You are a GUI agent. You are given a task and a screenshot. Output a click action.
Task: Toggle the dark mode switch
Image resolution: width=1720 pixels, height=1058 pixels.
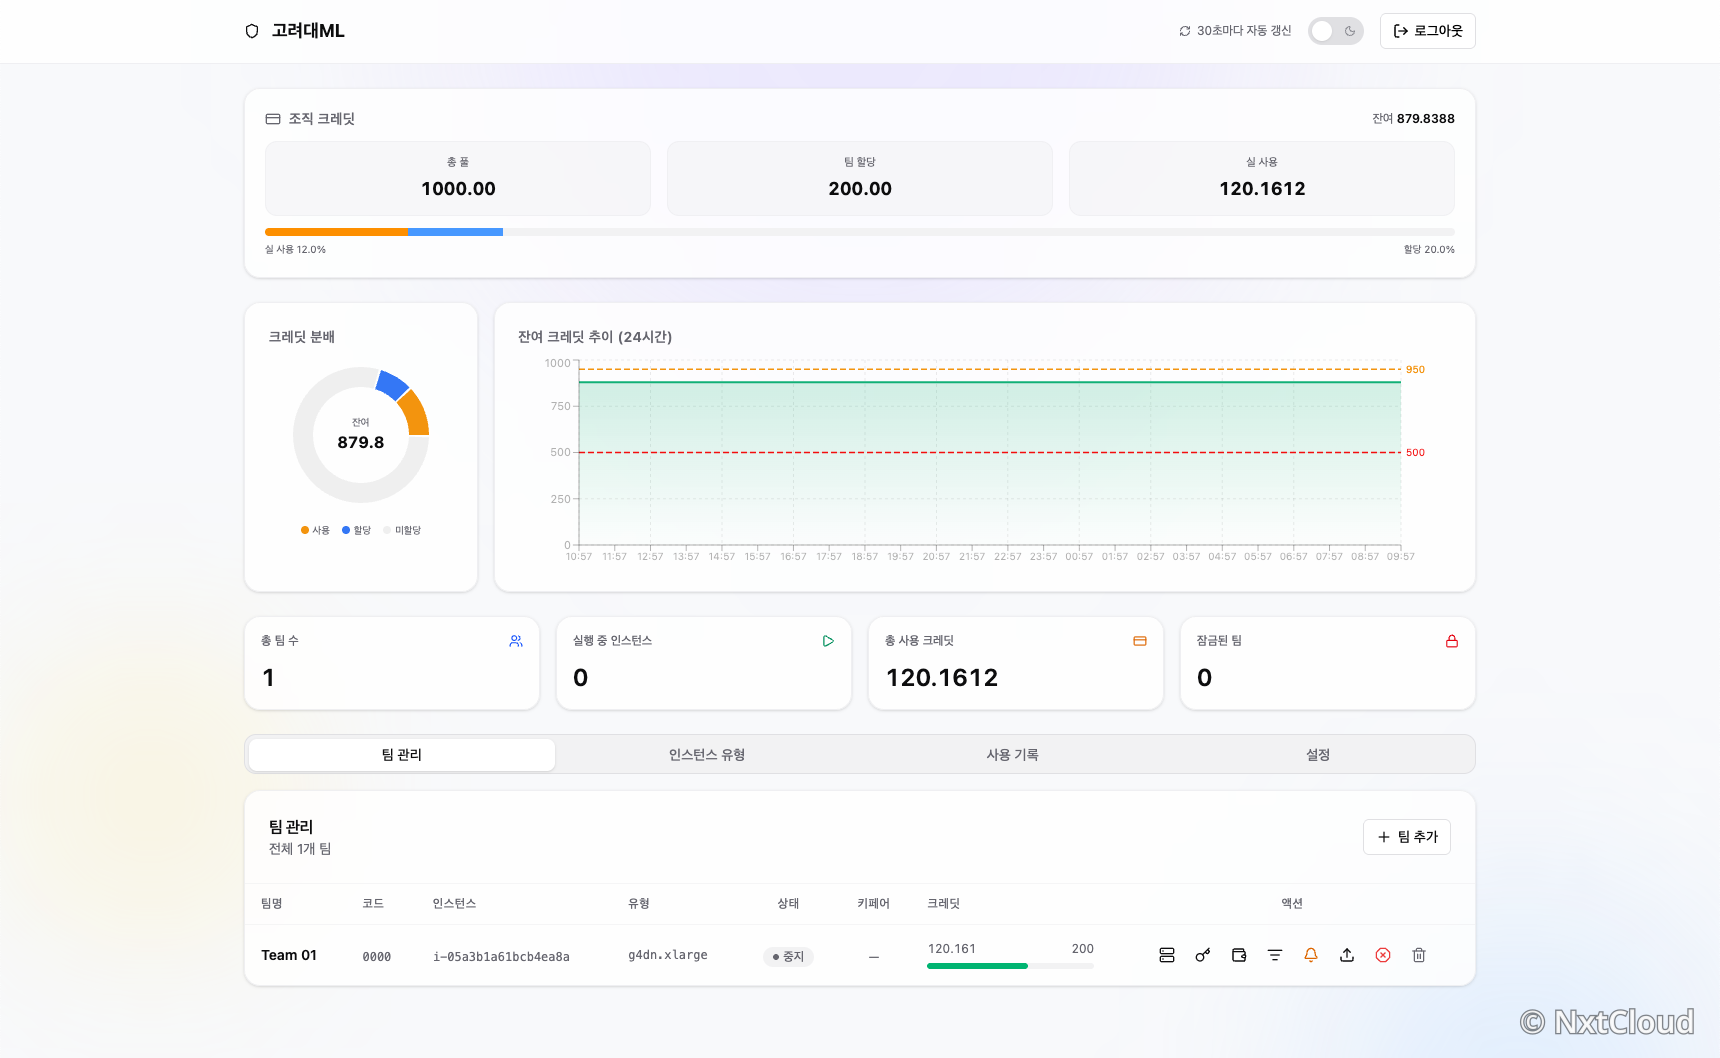[x=1335, y=31]
